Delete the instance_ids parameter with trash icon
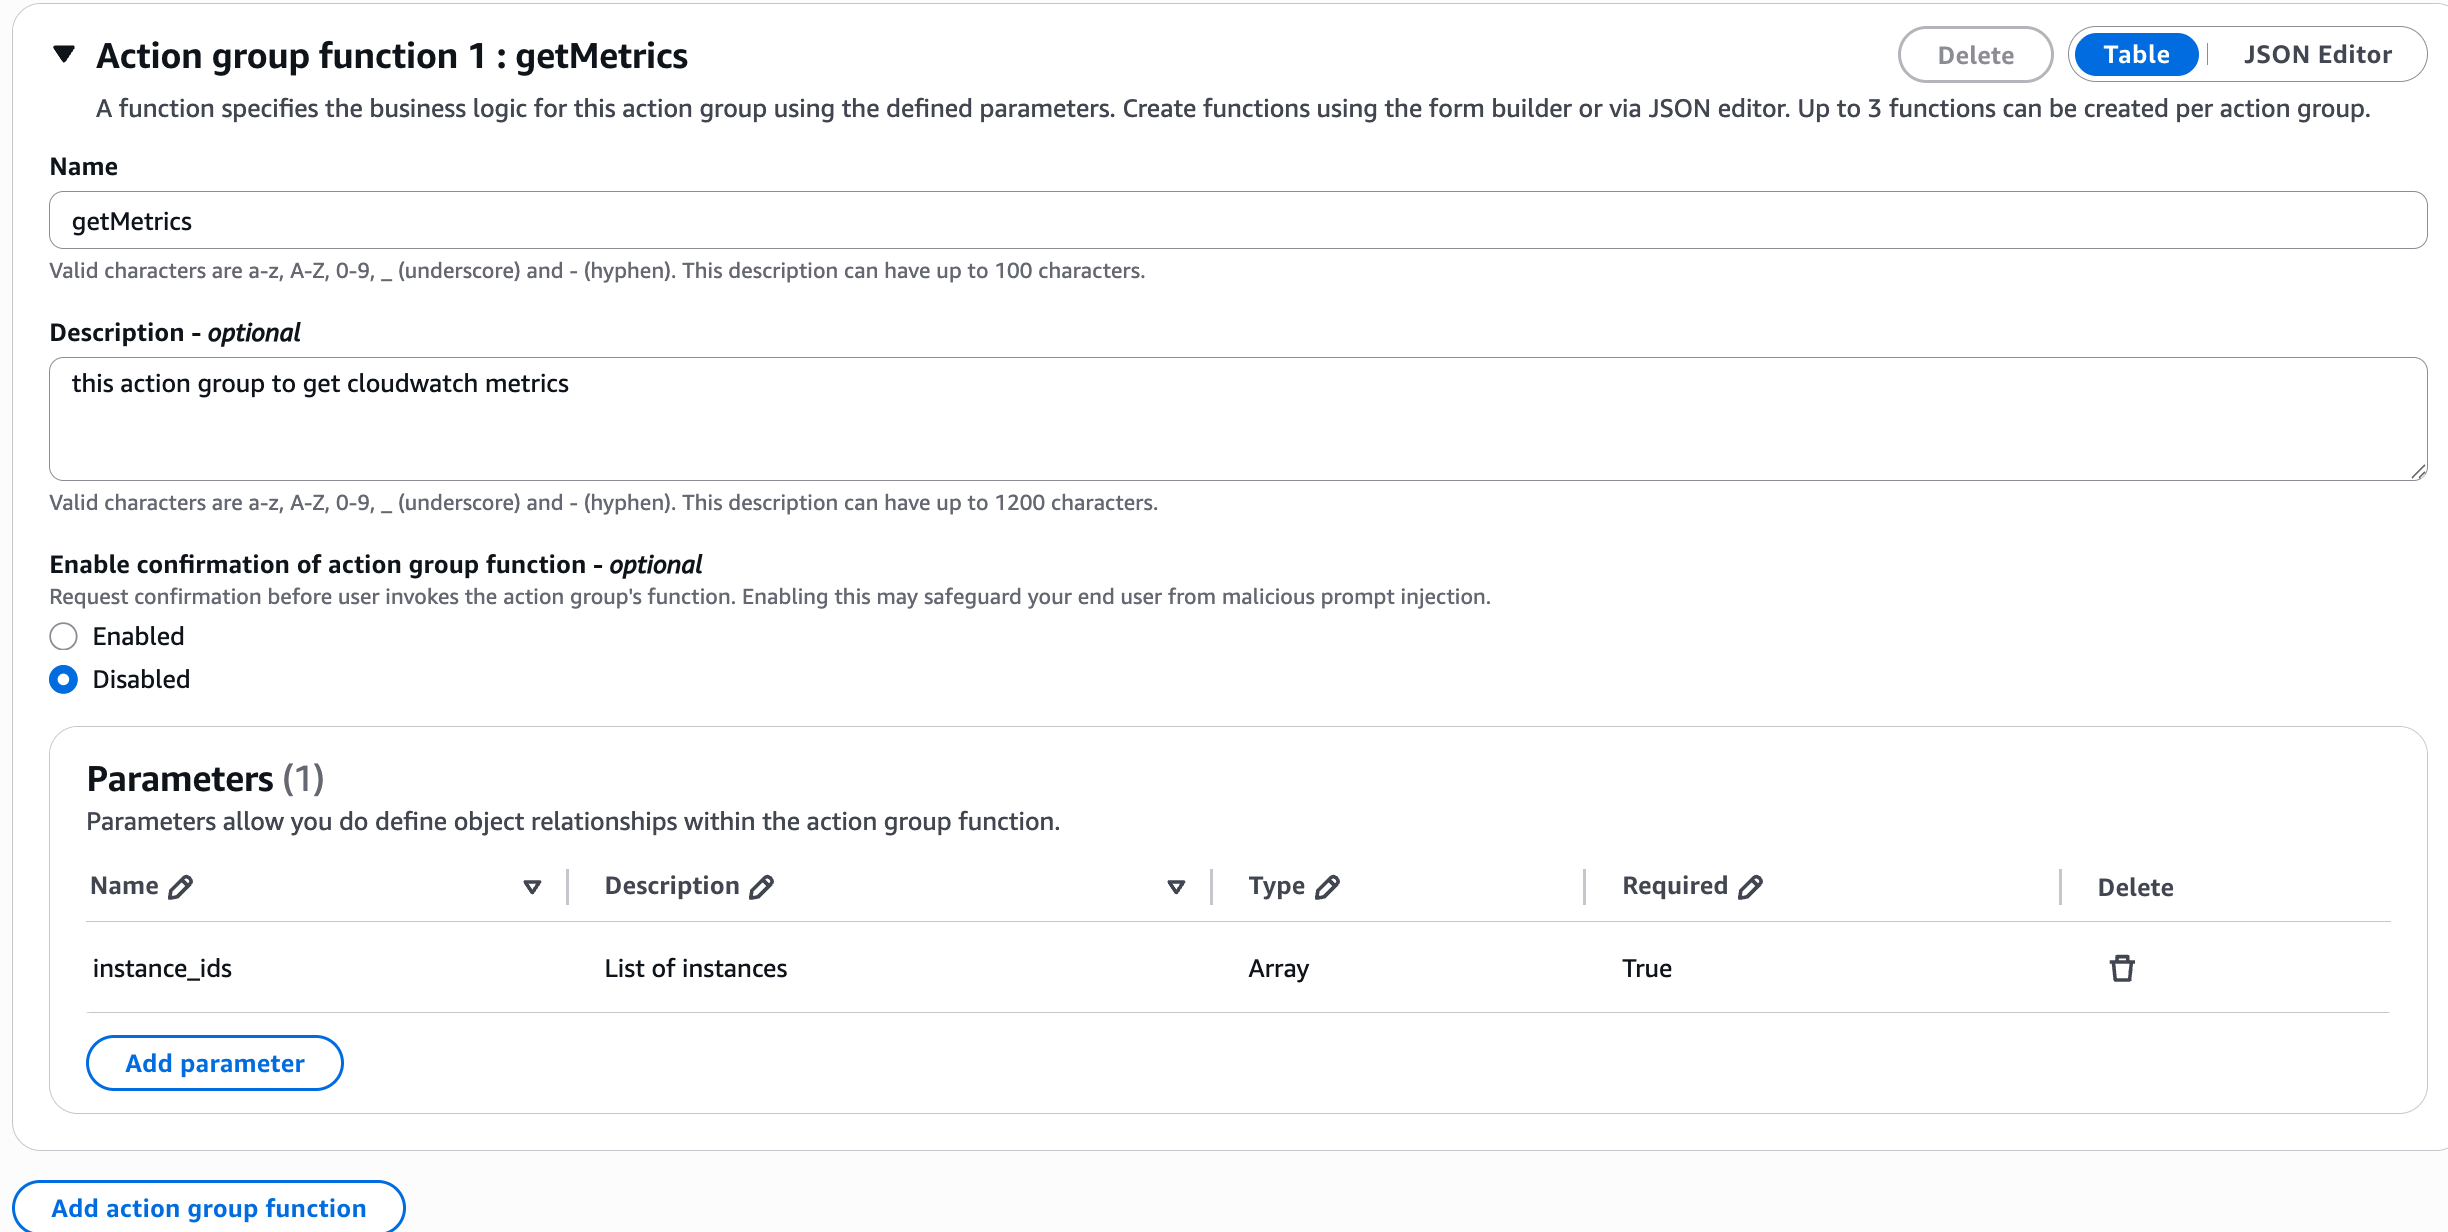Image resolution: width=2448 pixels, height=1232 pixels. 2121,968
